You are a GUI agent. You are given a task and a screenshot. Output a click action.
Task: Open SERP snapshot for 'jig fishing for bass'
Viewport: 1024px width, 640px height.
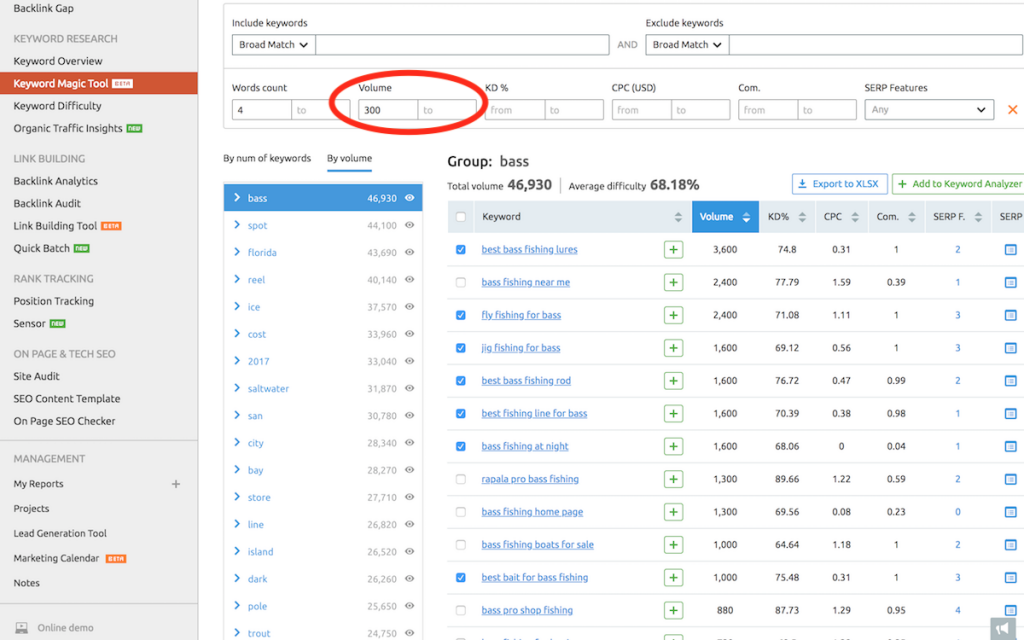(x=1010, y=348)
